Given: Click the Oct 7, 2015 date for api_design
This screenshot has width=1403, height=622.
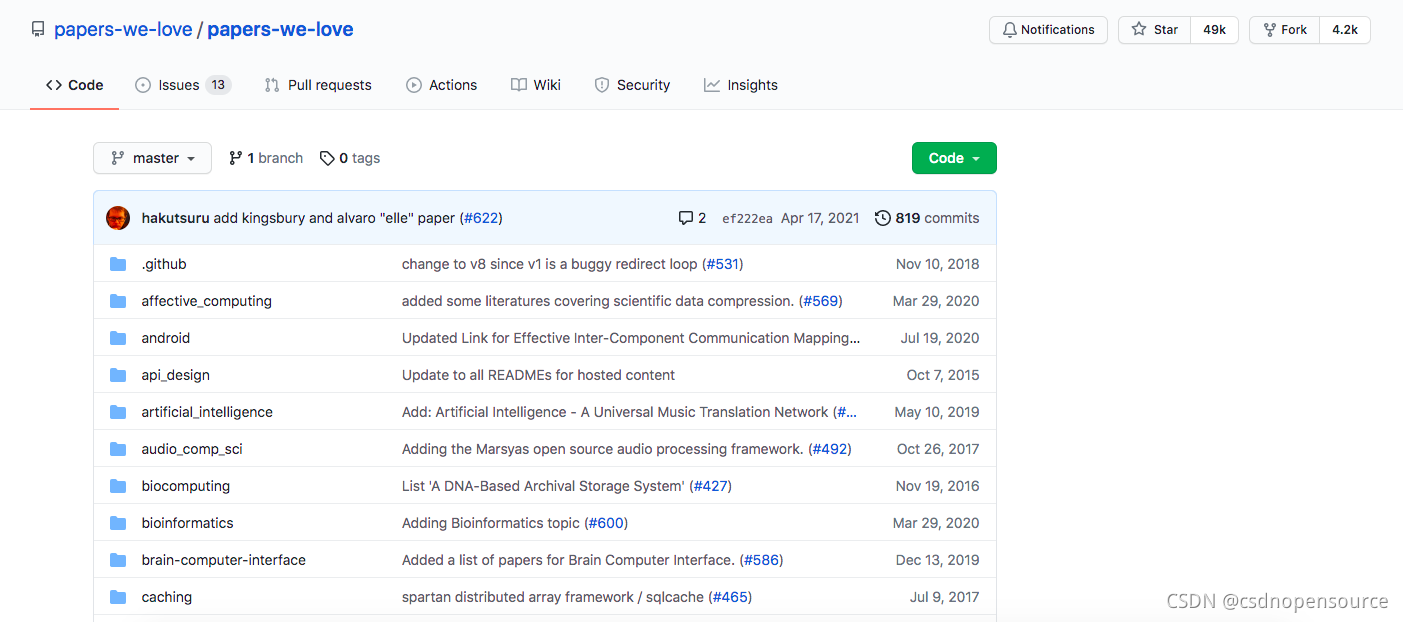Looking at the screenshot, I should [x=943, y=375].
